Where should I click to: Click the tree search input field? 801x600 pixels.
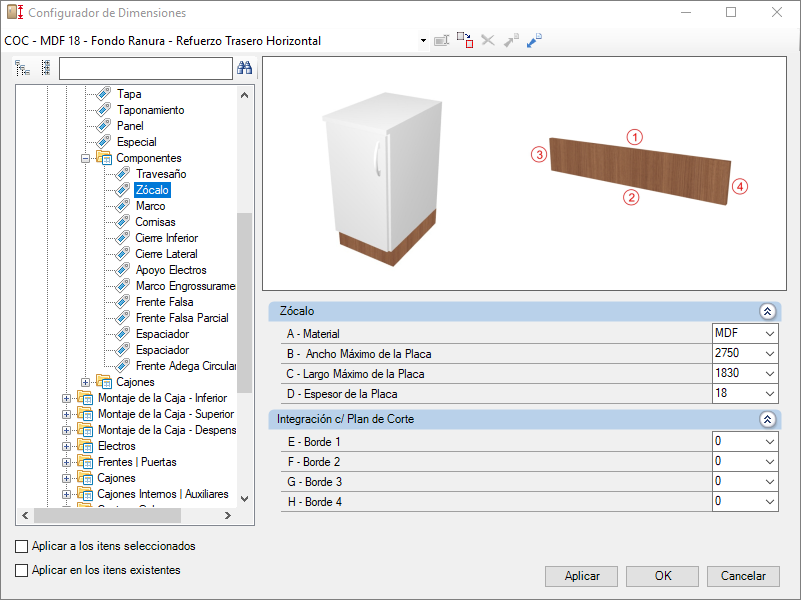146,68
